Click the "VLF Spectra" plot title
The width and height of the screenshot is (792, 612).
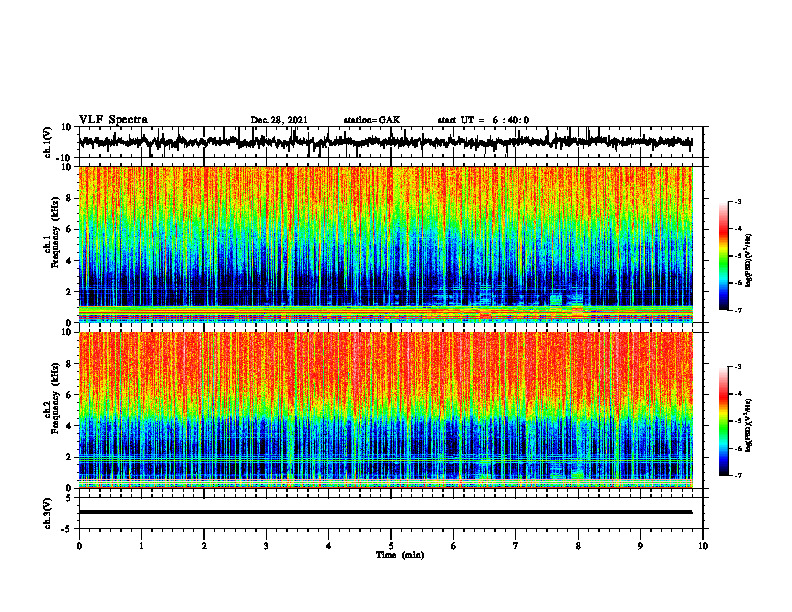(x=113, y=120)
